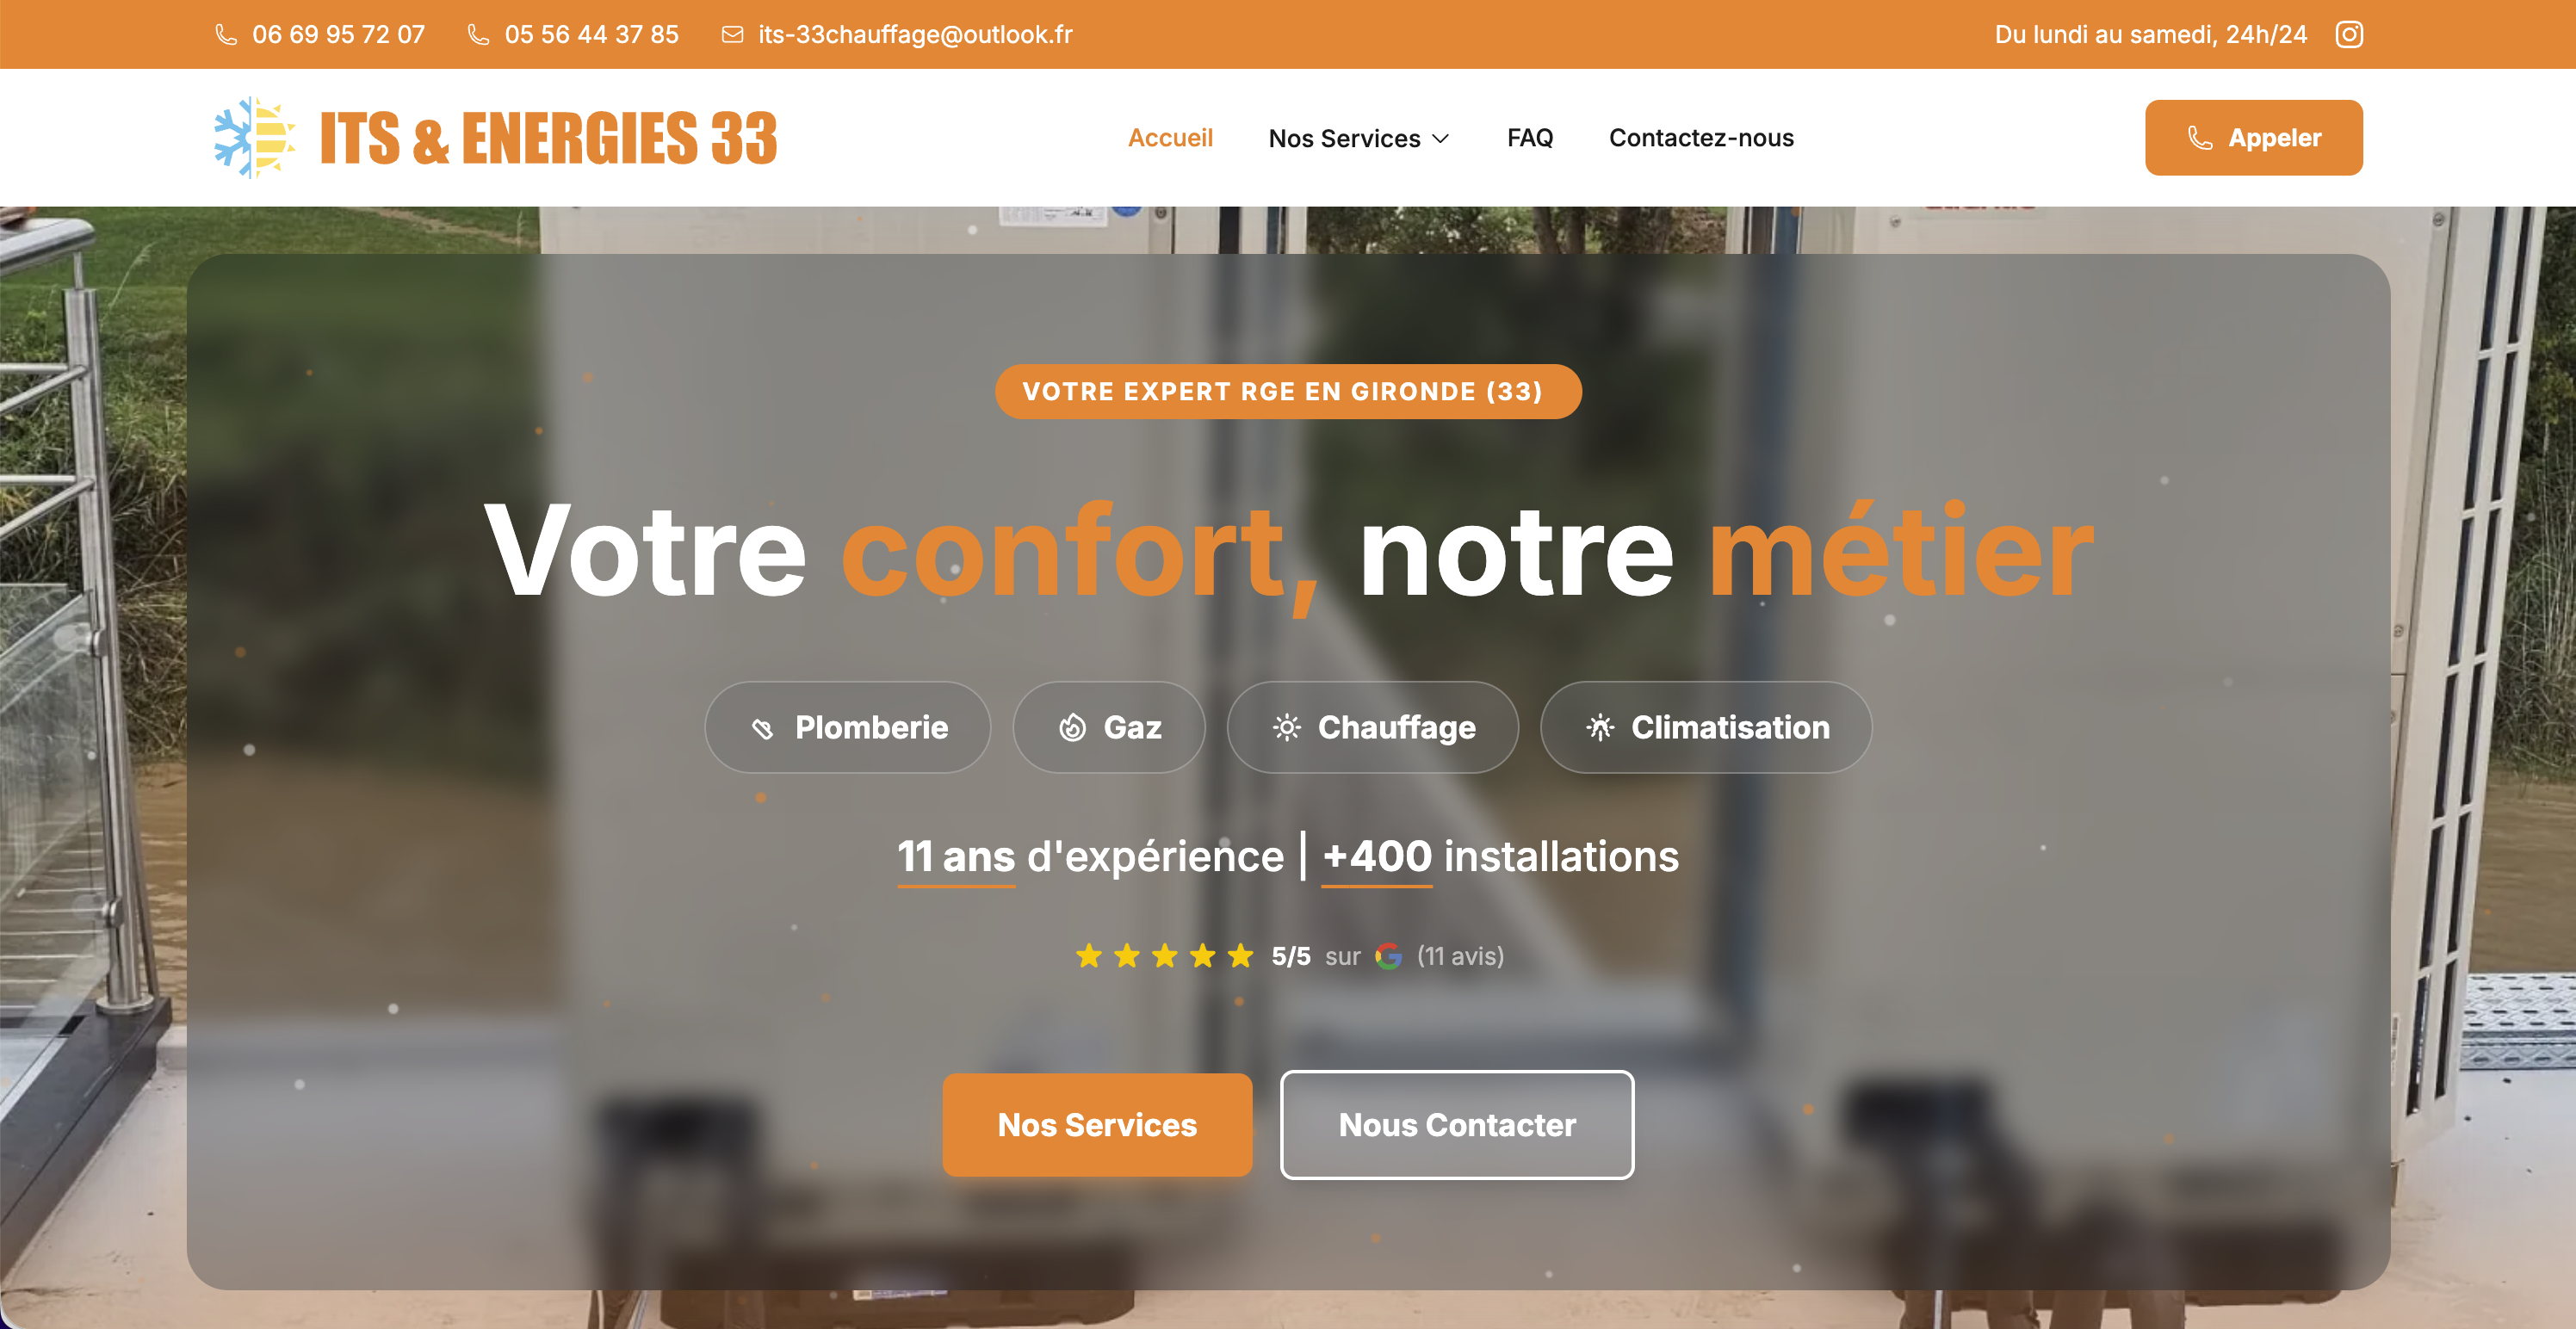Click the phone icon beside 05 56 44 37 85
2576x1329 pixels.
[478, 35]
